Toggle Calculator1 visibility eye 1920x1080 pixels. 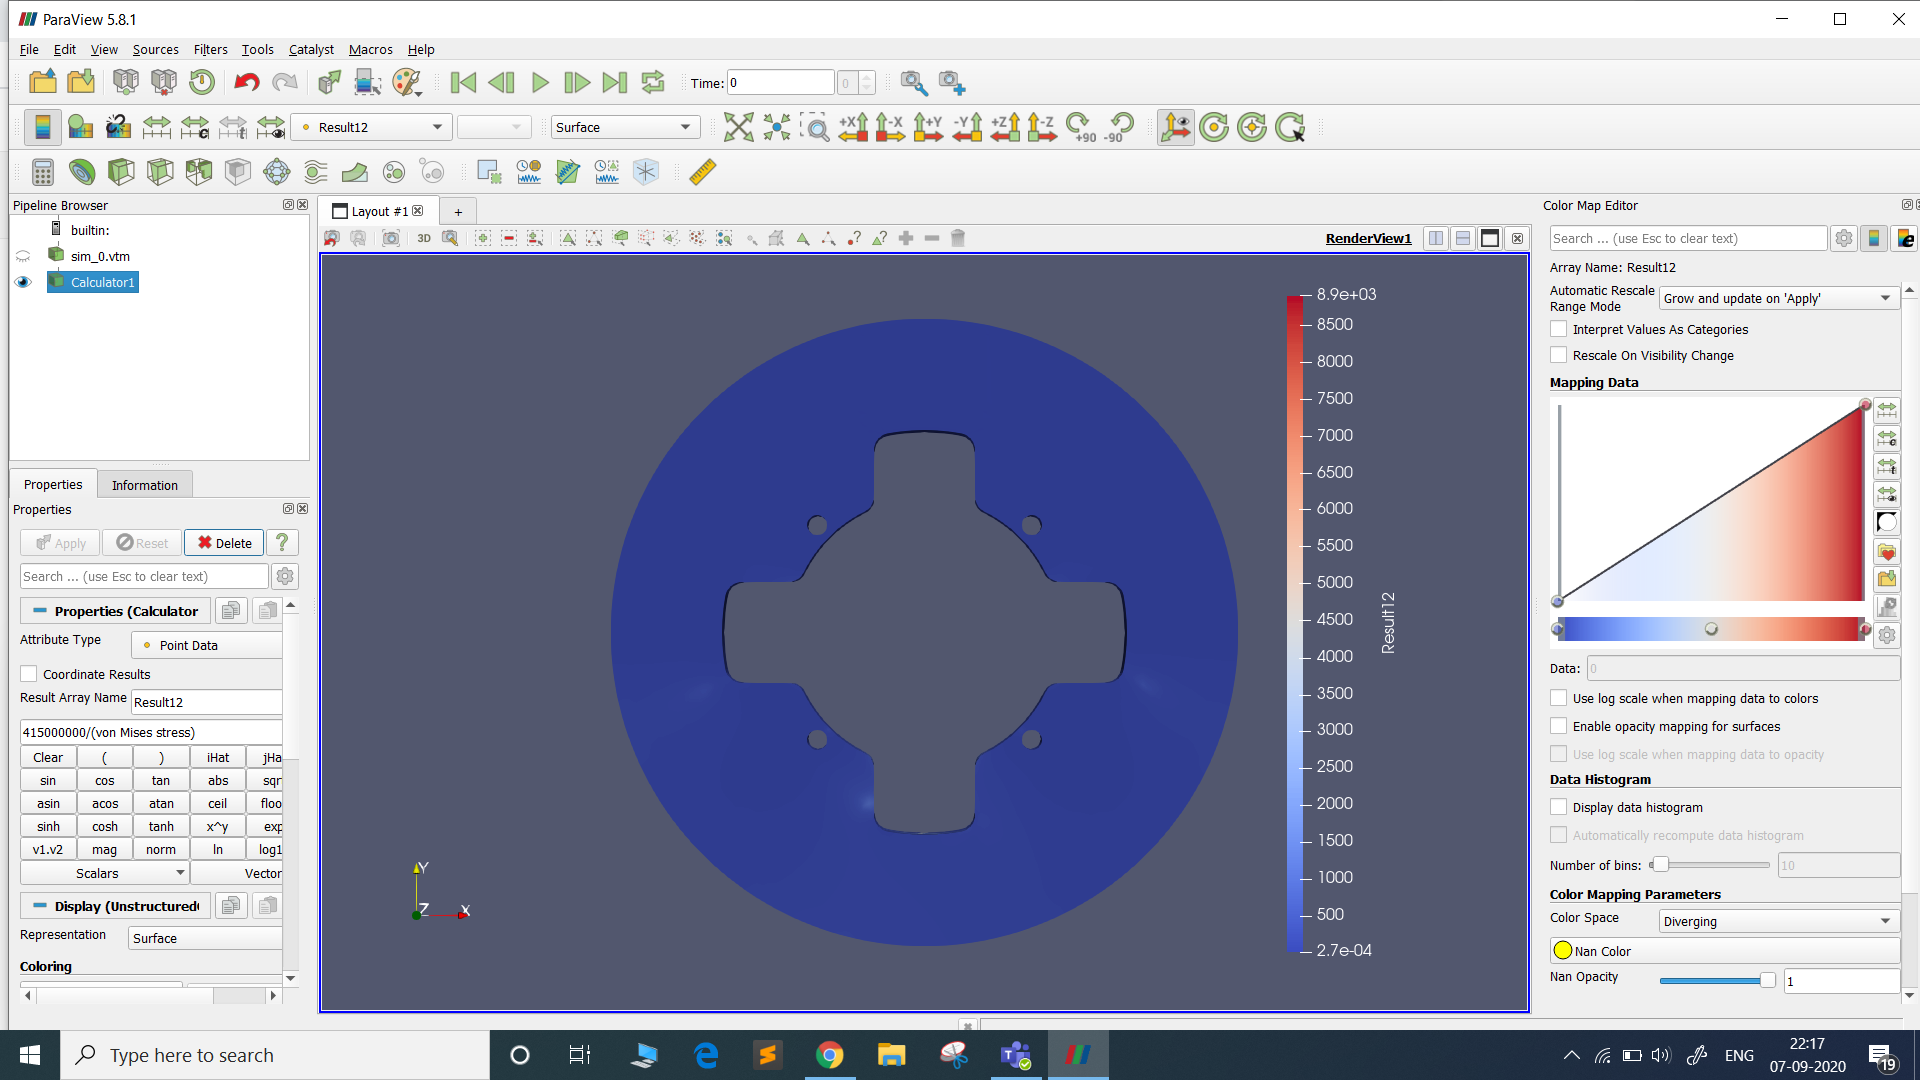tap(23, 283)
